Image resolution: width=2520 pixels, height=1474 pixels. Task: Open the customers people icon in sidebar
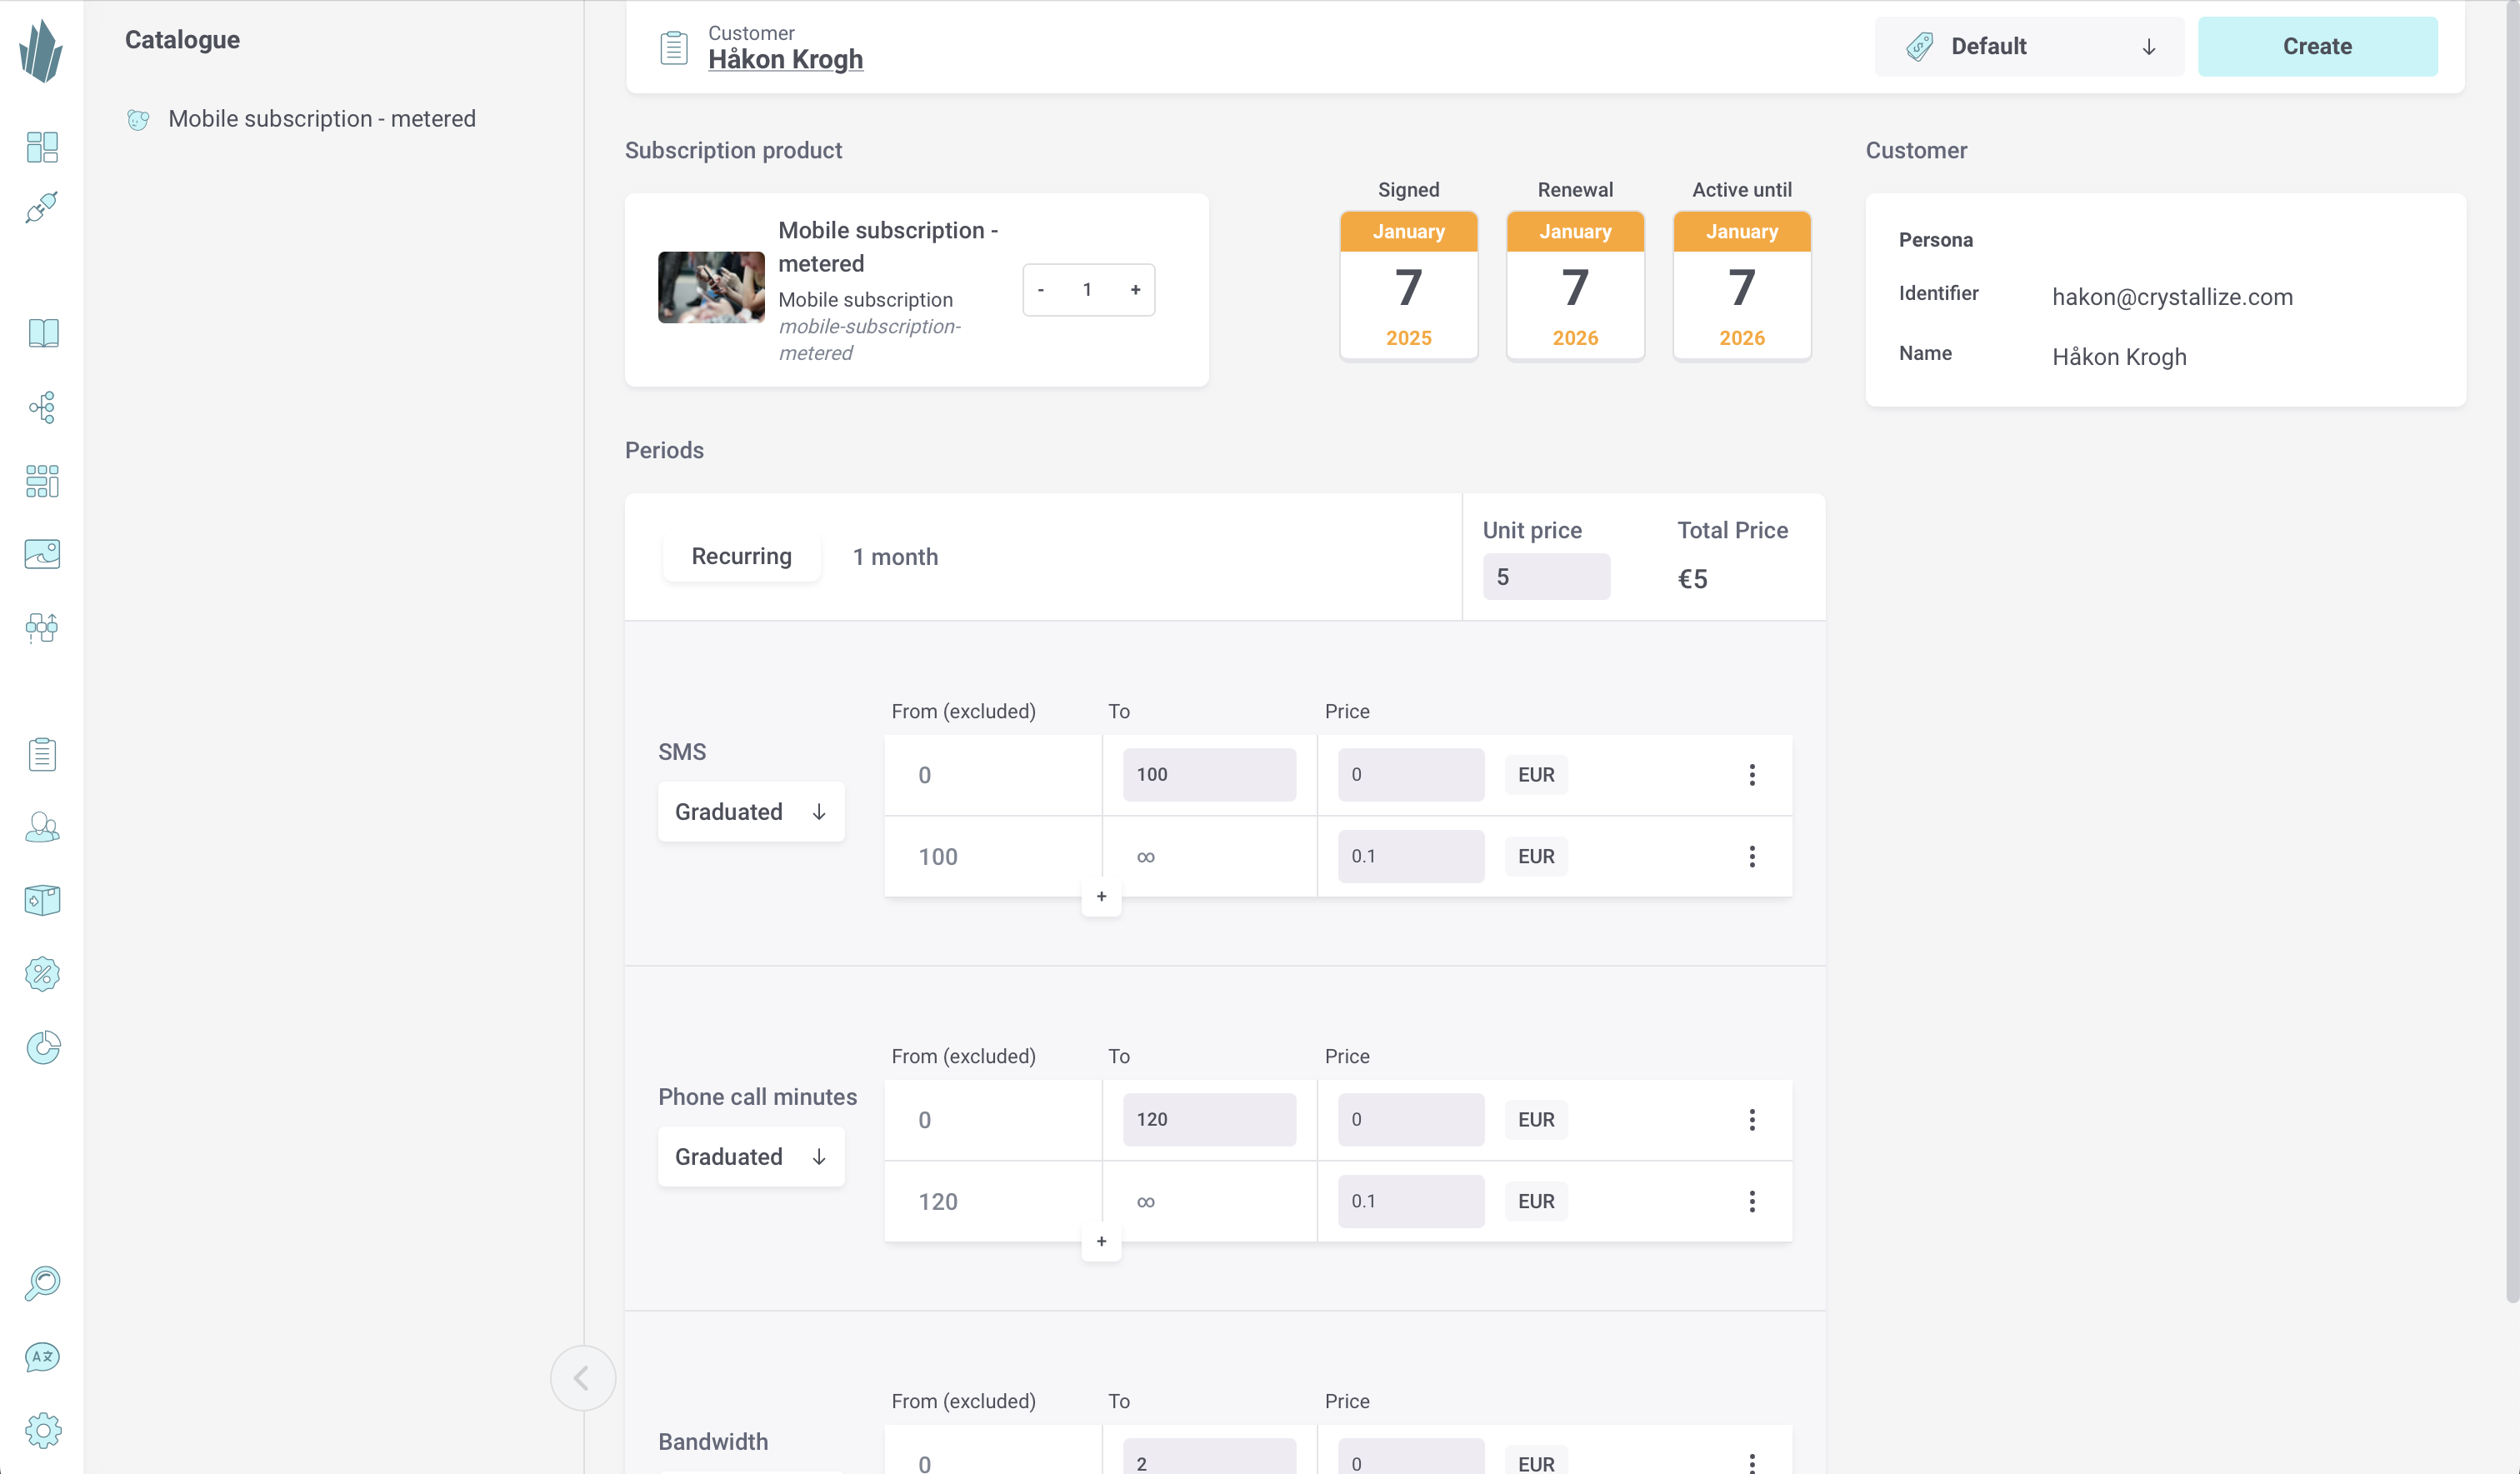pos(42,827)
